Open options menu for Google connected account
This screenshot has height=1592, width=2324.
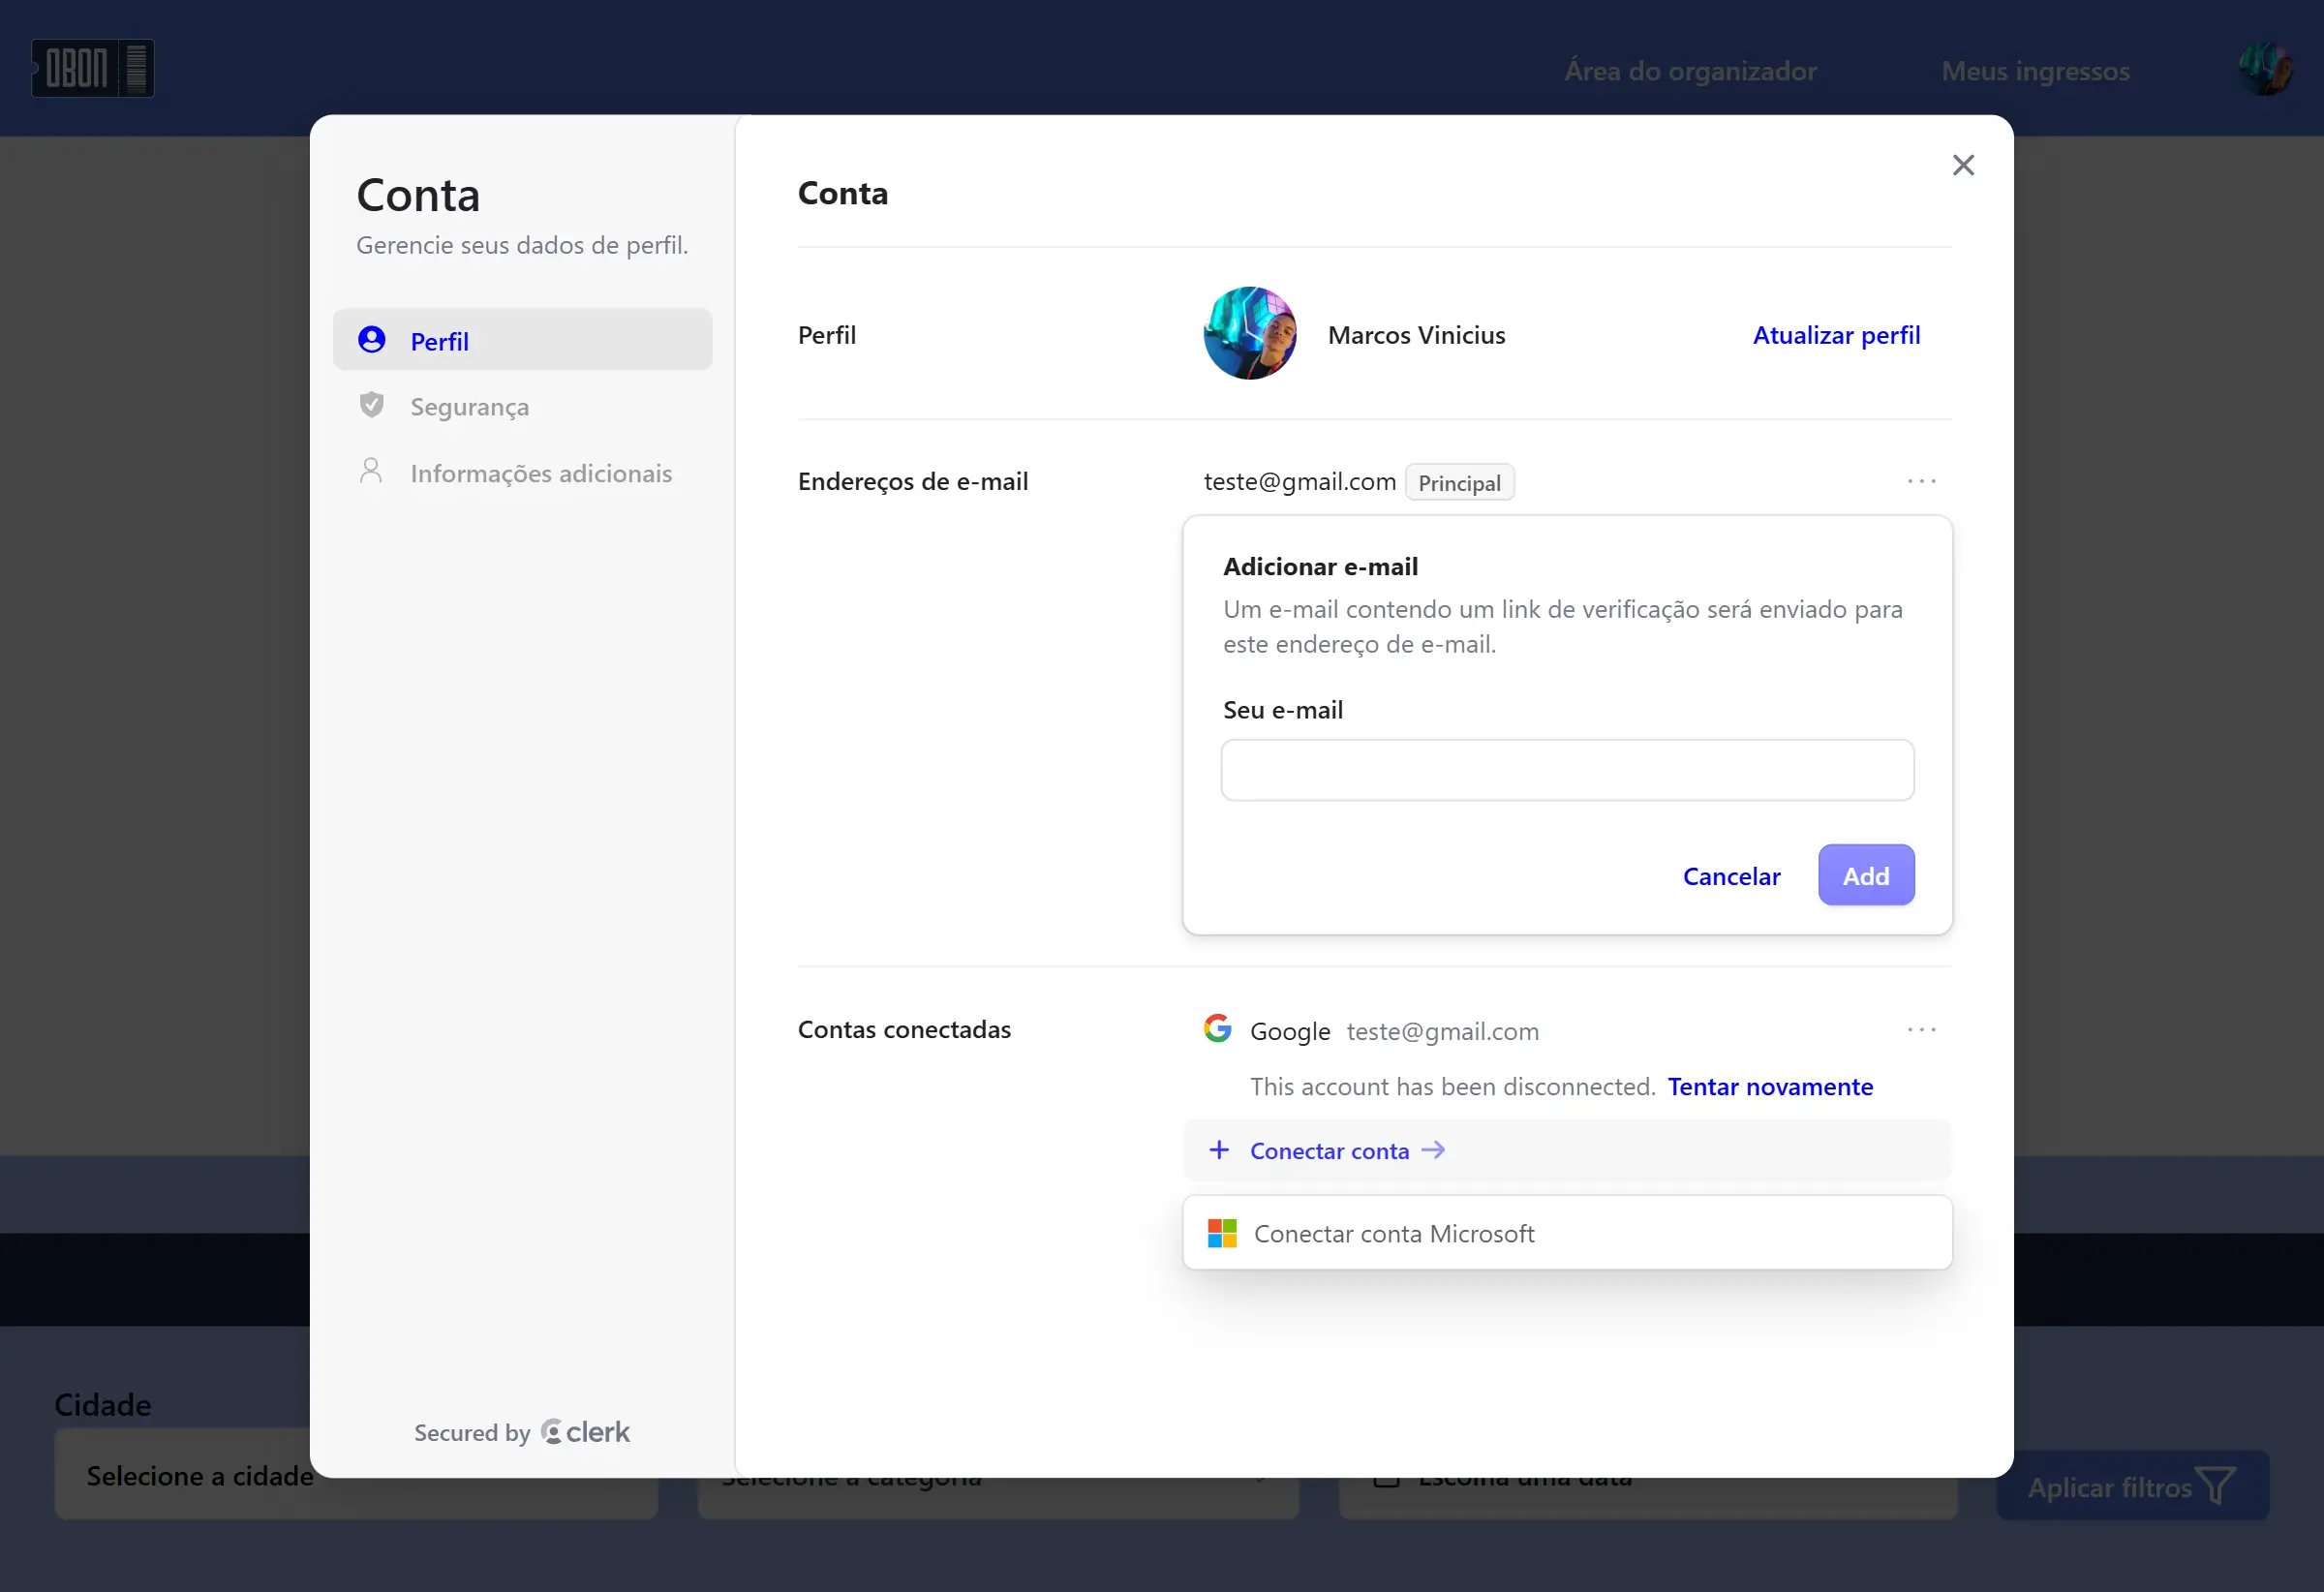[1921, 1030]
